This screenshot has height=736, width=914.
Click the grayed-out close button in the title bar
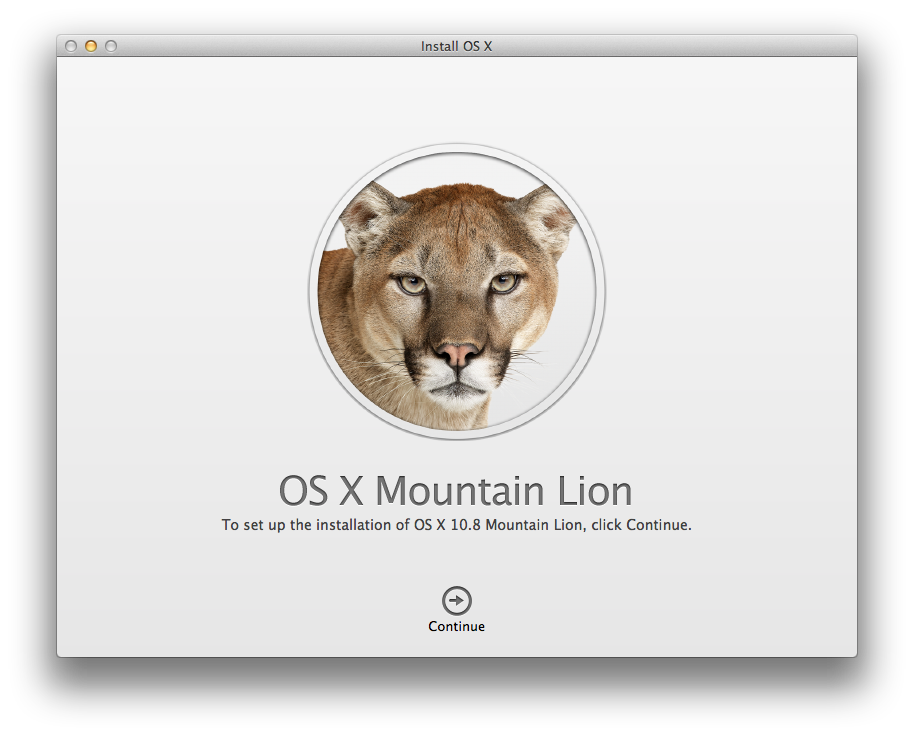(x=71, y=46)
